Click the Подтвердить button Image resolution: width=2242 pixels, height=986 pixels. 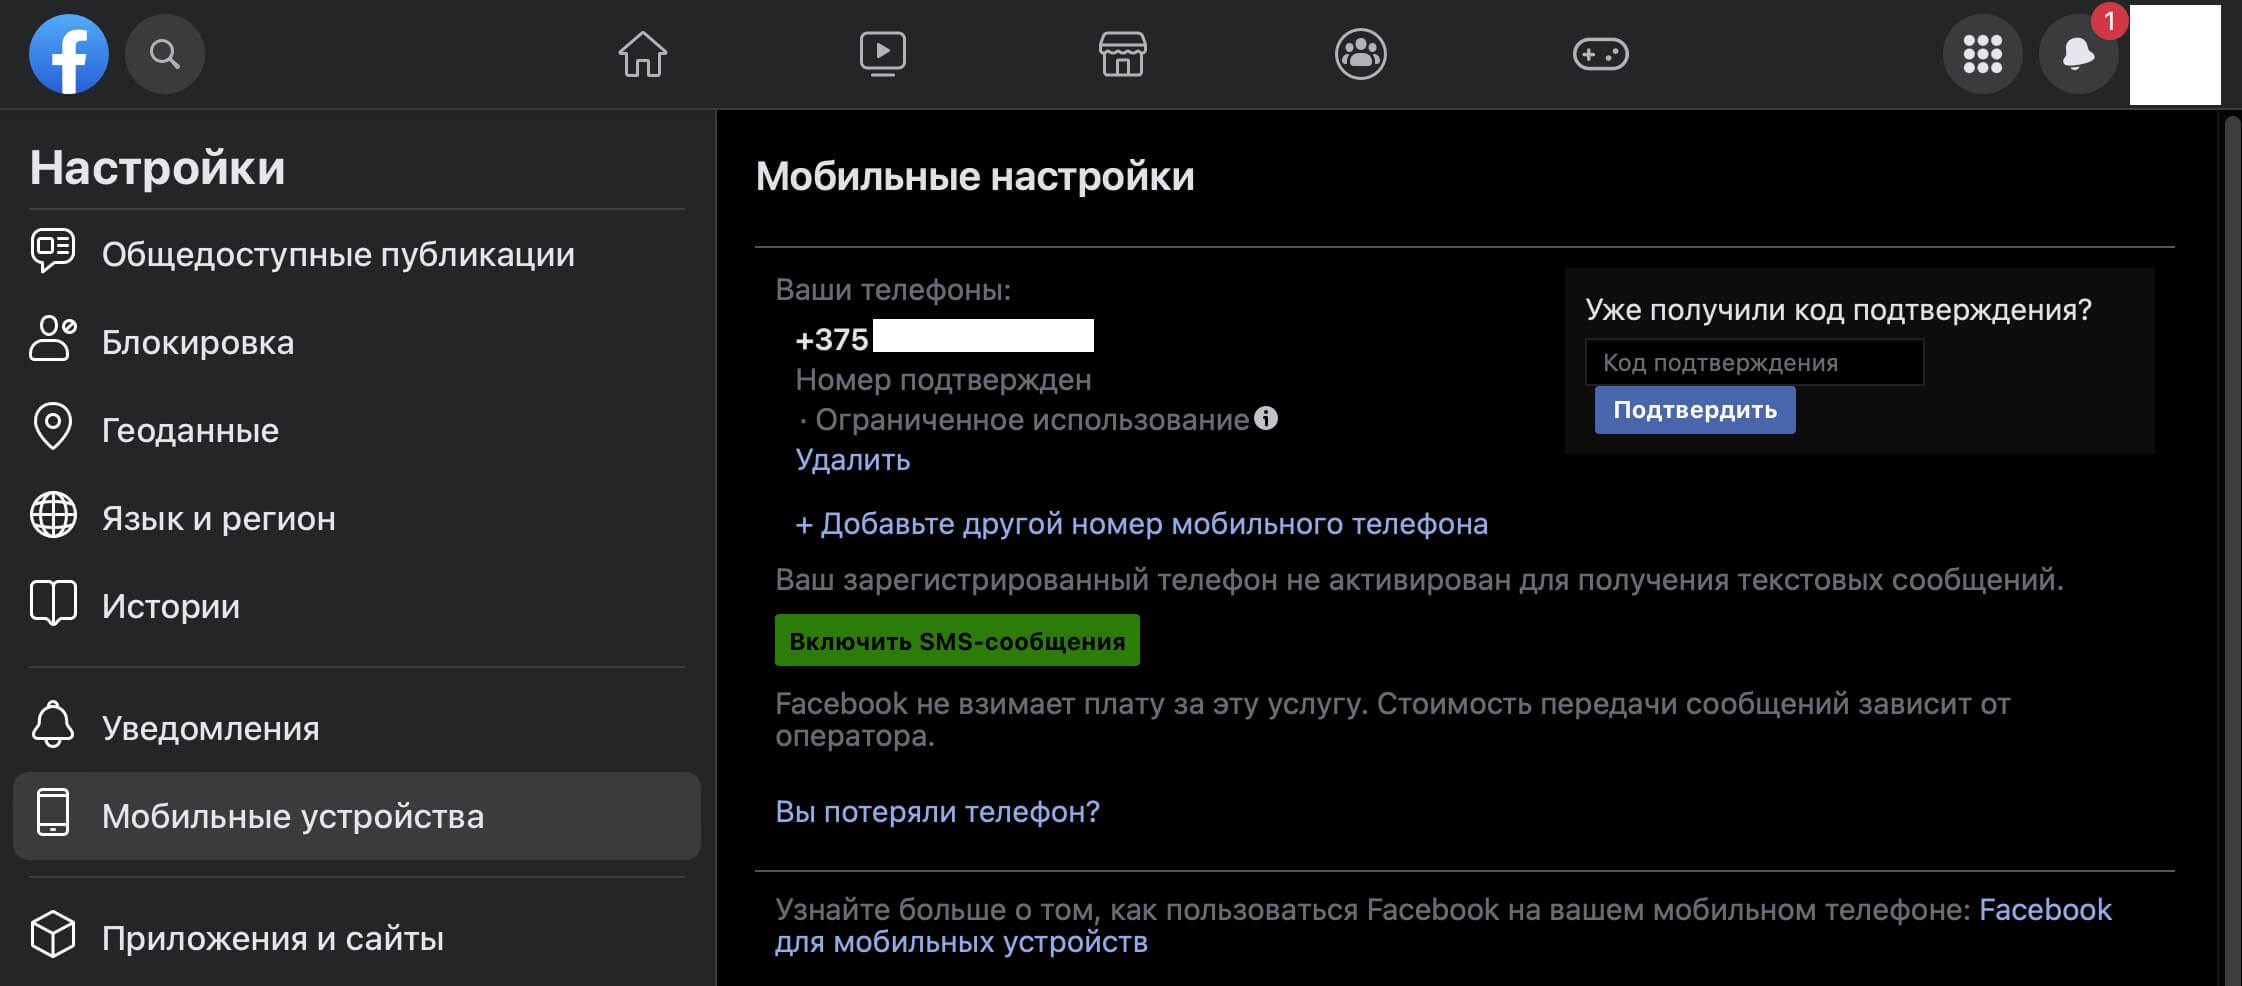pos(1695,410)
